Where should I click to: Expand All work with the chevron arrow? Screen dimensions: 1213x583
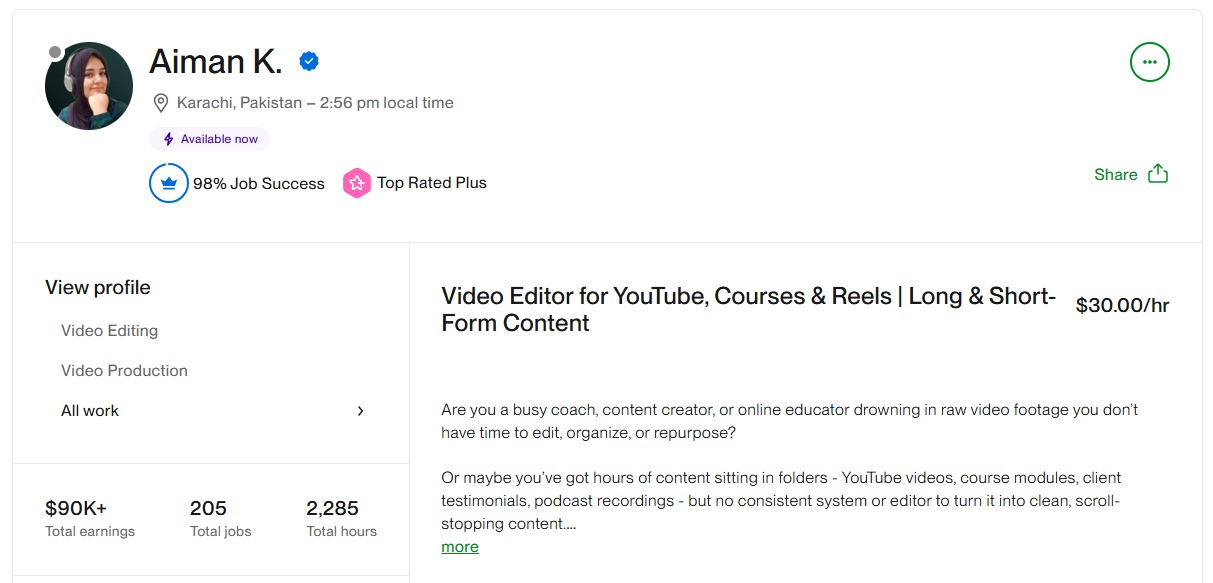click(361, 411)
